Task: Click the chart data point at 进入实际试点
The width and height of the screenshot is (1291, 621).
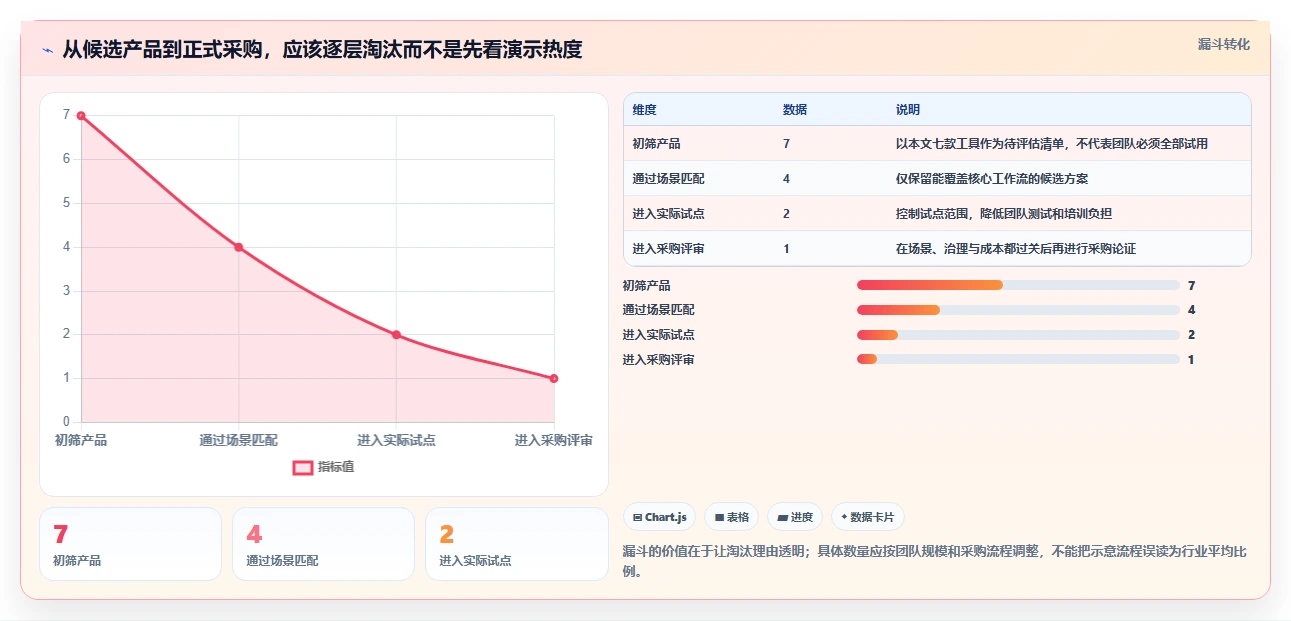Action: coord(396,334)
